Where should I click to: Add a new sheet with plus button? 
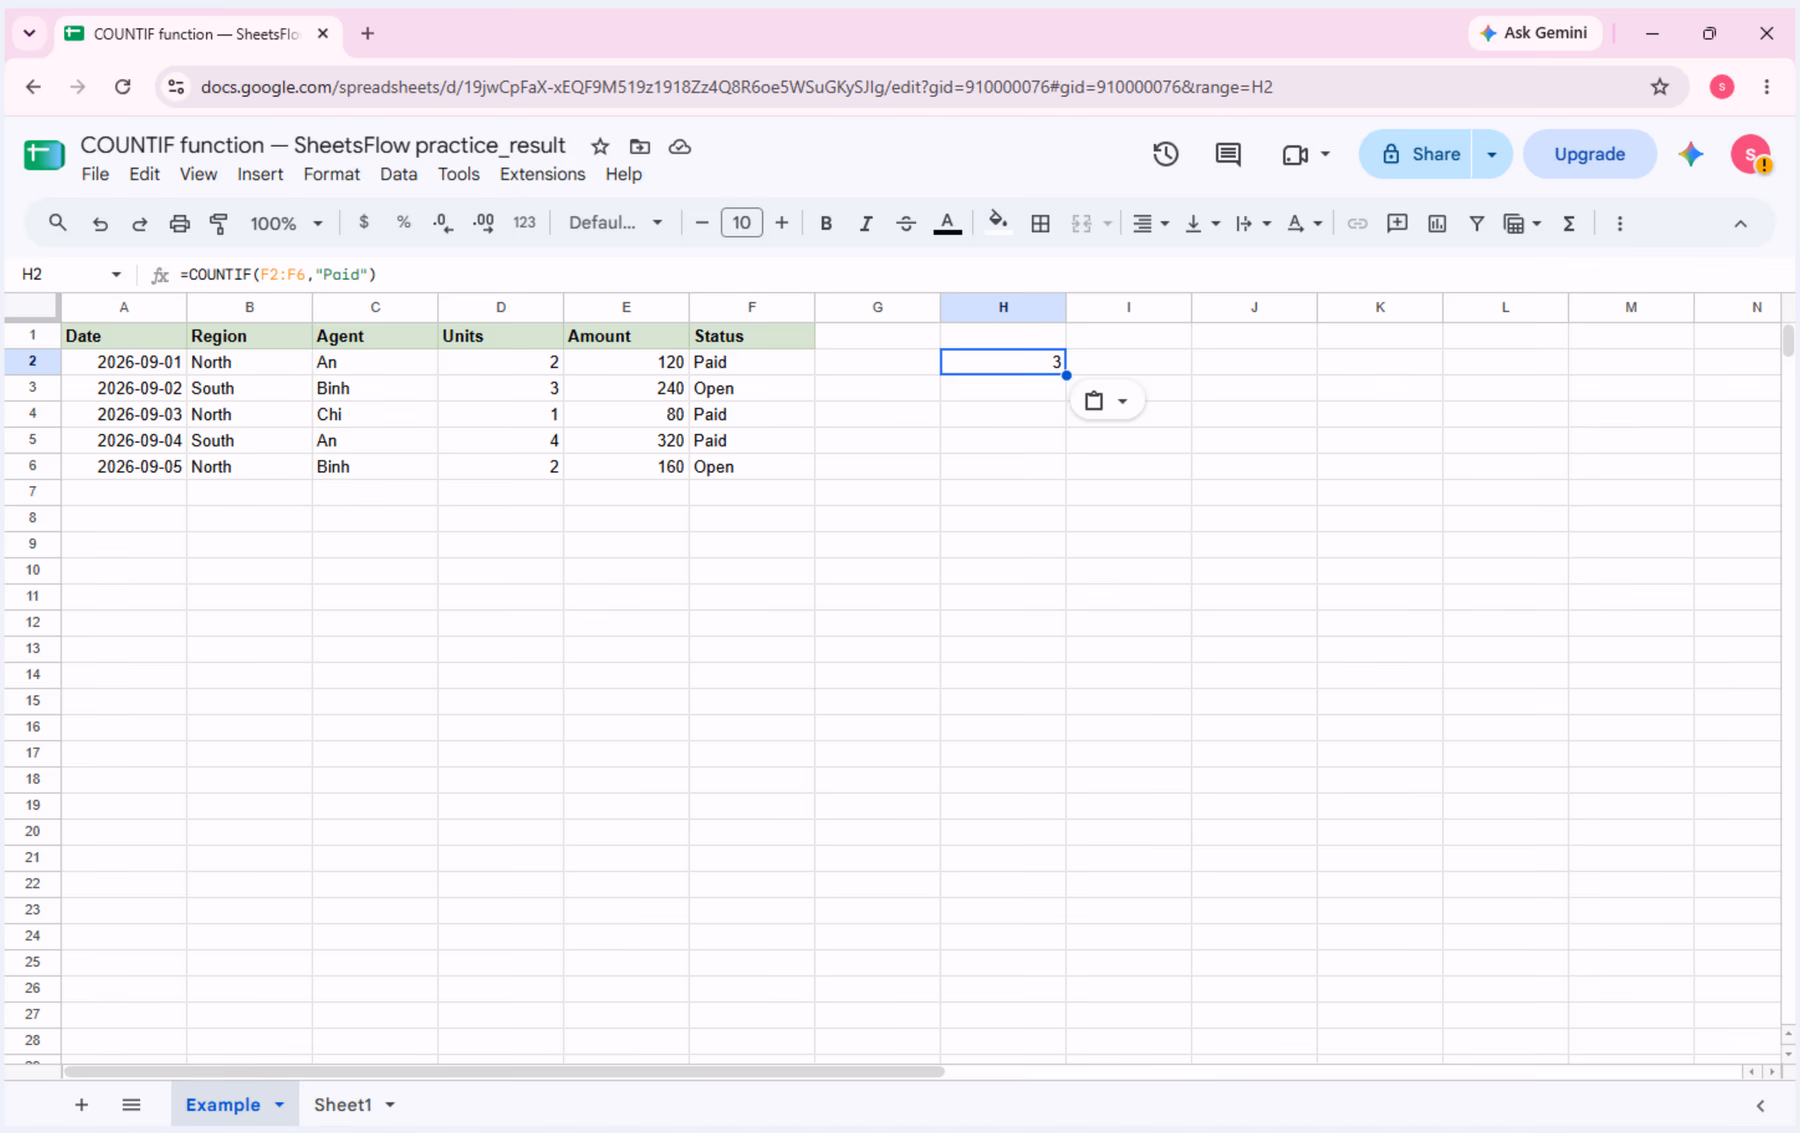point(81,1105)
